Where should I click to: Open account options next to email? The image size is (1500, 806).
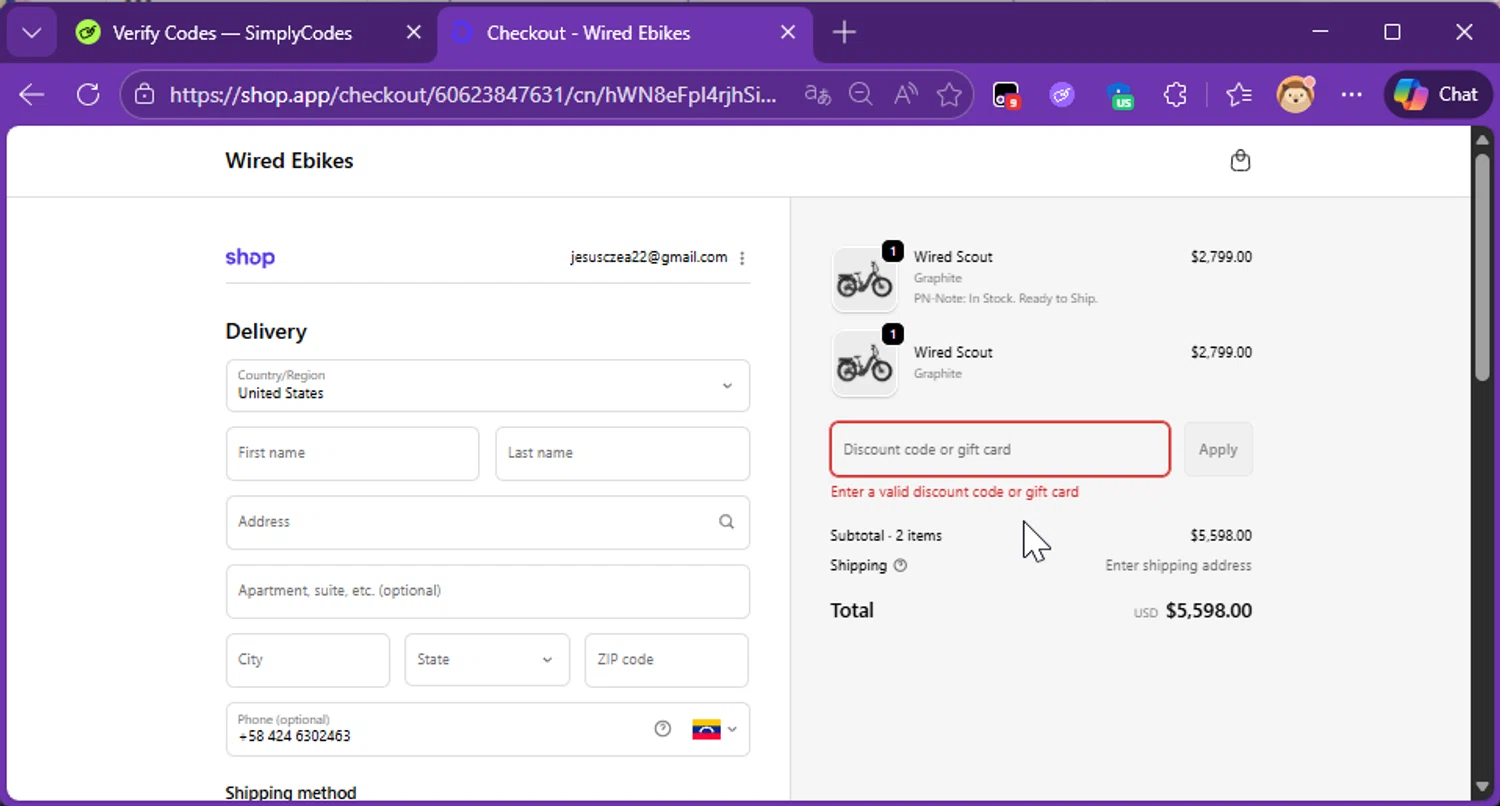(x=742, y=258)
